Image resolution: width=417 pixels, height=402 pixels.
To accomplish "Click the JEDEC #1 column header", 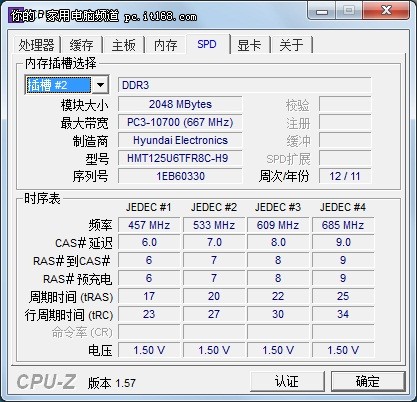I will 149,207.
